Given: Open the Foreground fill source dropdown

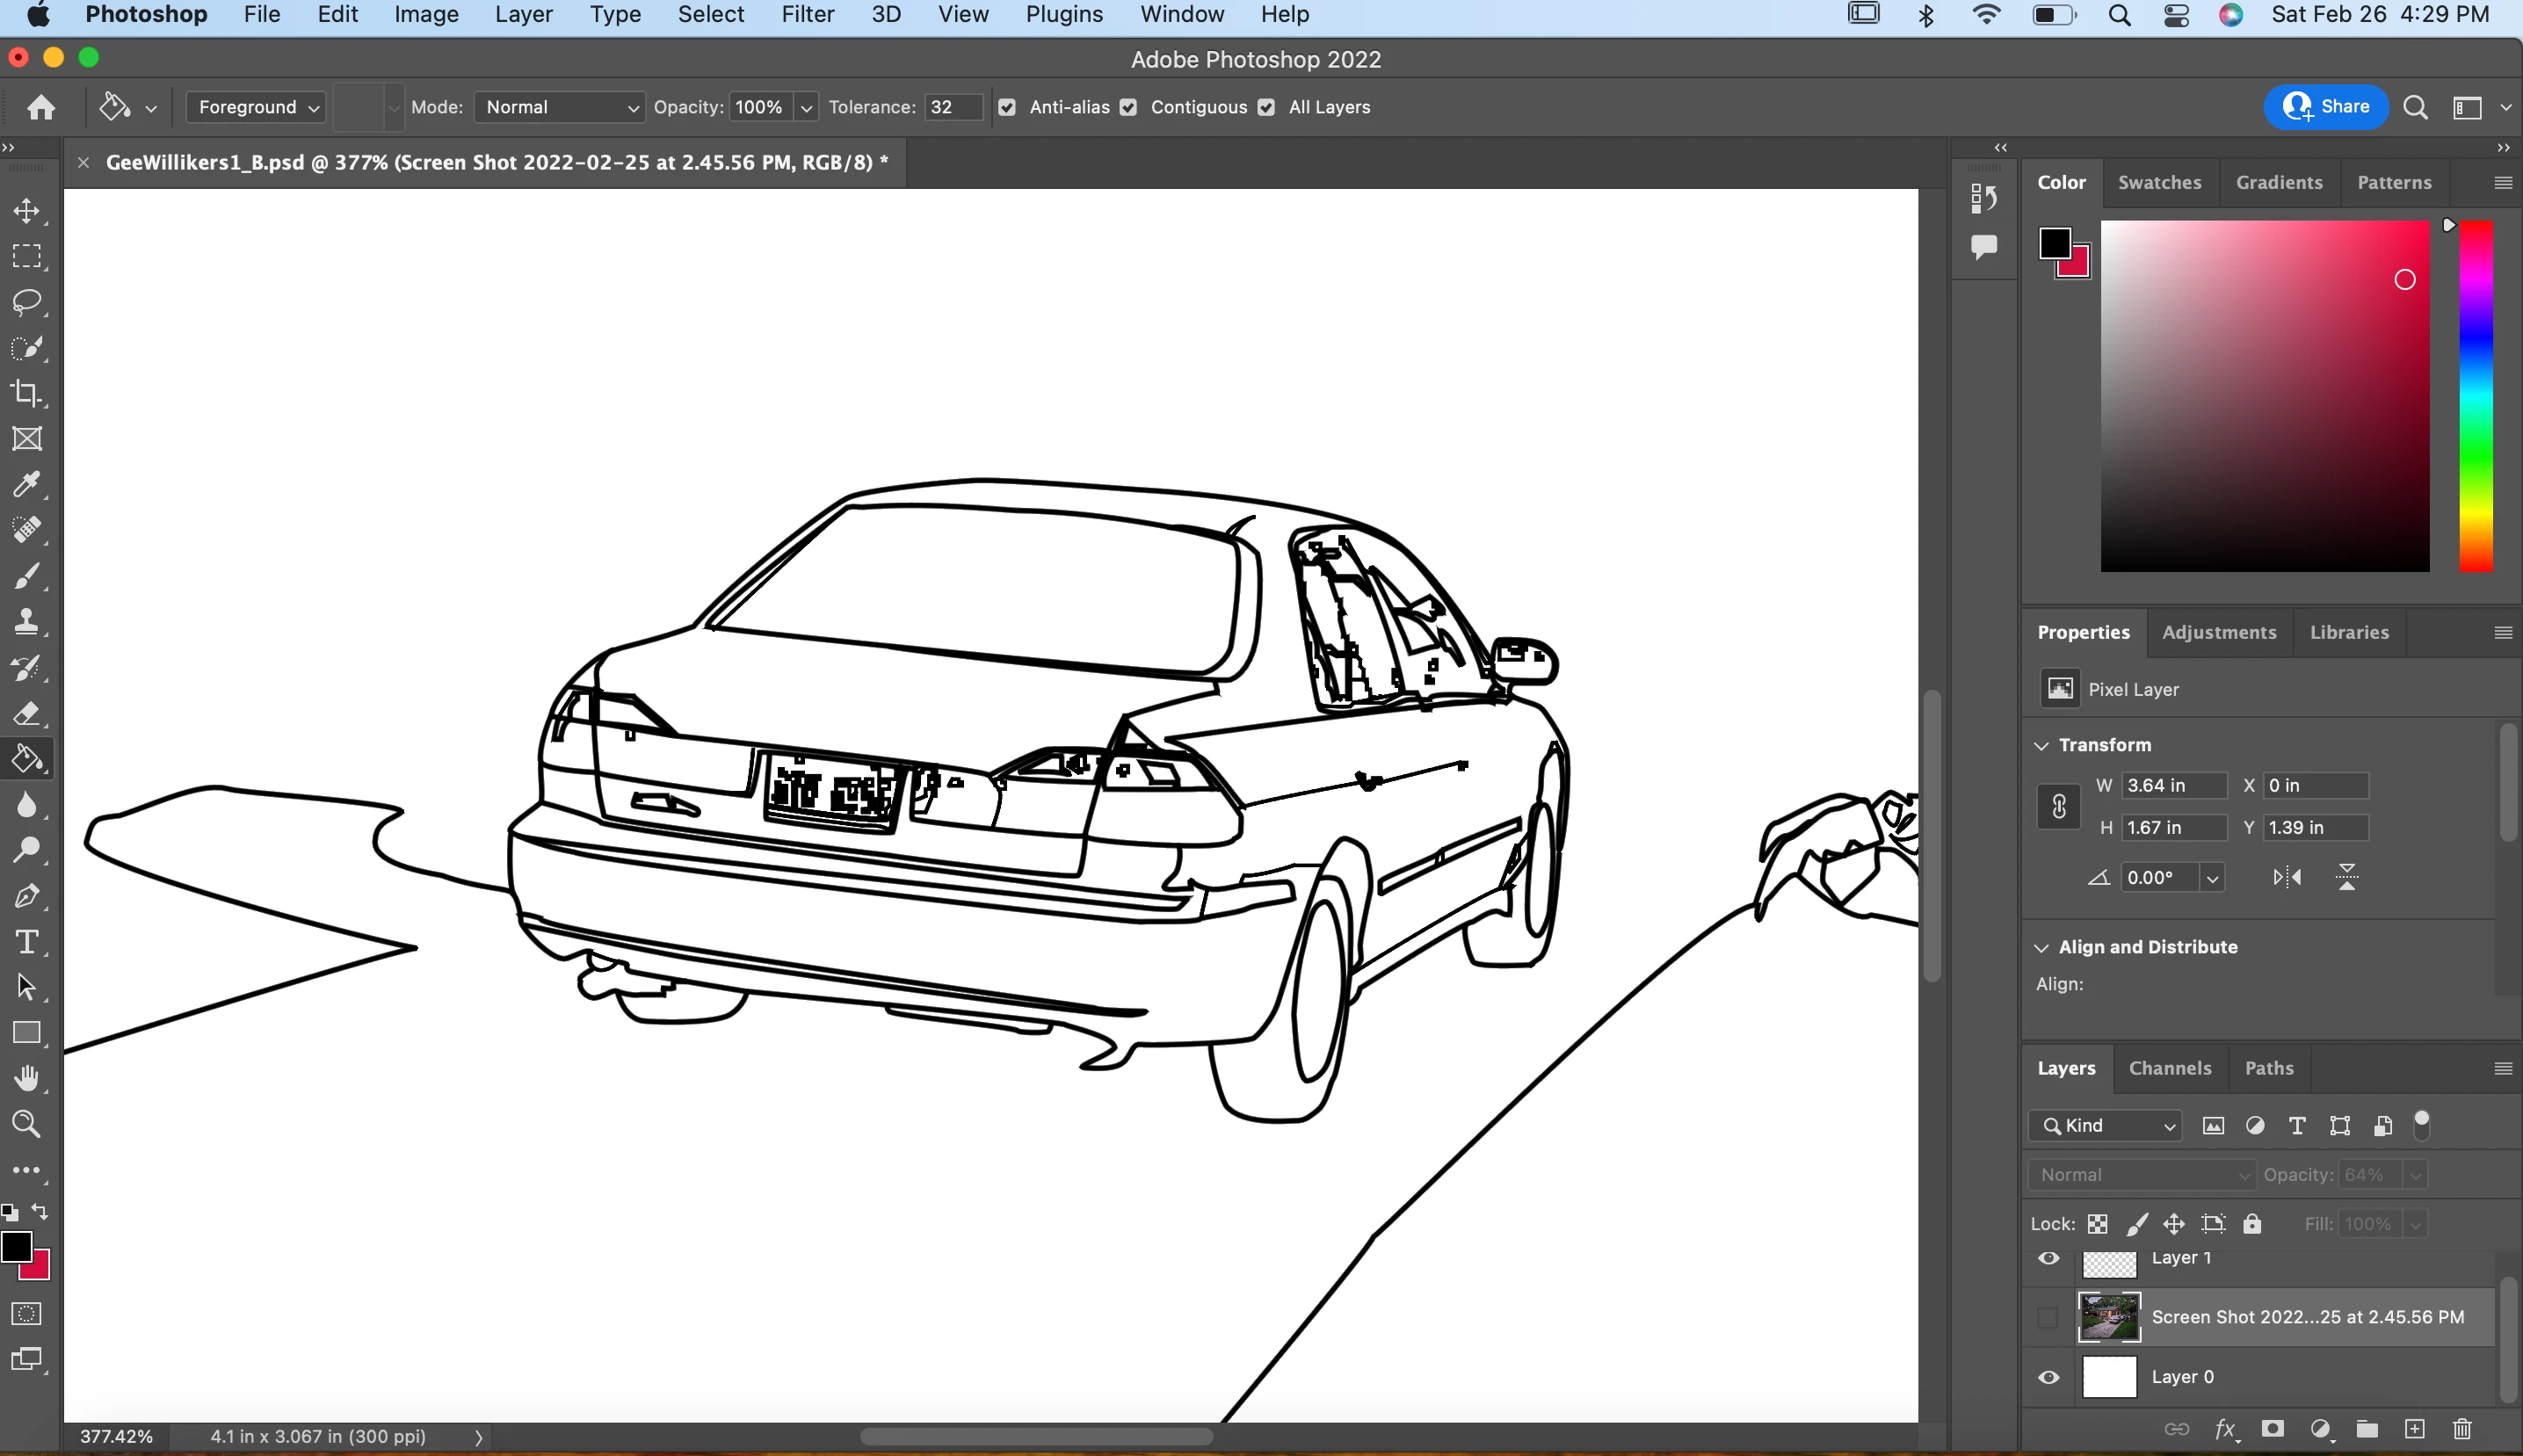Looking at the screenshot, I should click(x=257, y=108).
